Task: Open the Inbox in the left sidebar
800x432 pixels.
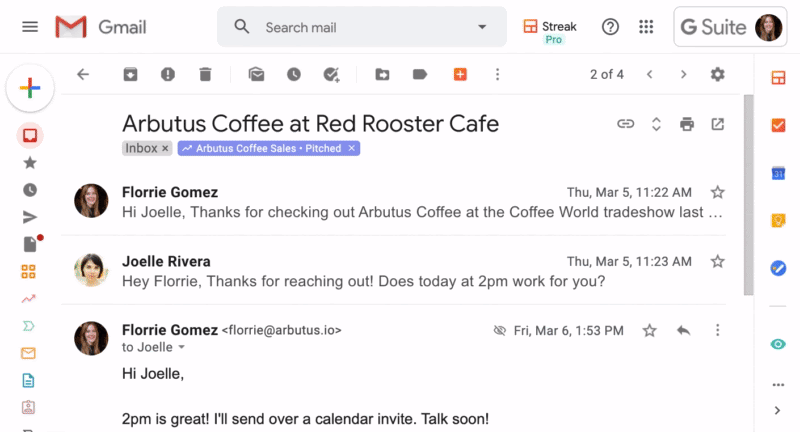Action: tap(30, 136)
